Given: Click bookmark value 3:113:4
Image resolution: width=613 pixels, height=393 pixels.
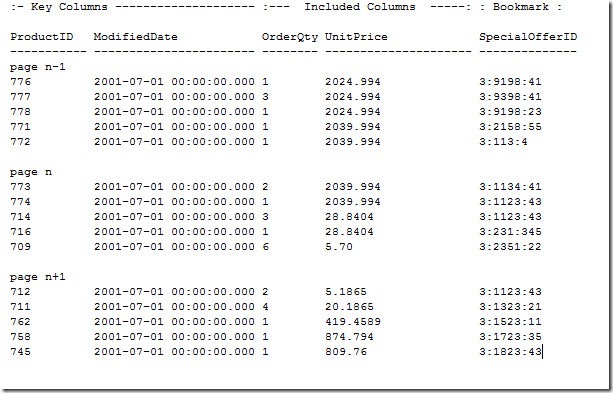Looking at the screenshot, I should [503, 142].
